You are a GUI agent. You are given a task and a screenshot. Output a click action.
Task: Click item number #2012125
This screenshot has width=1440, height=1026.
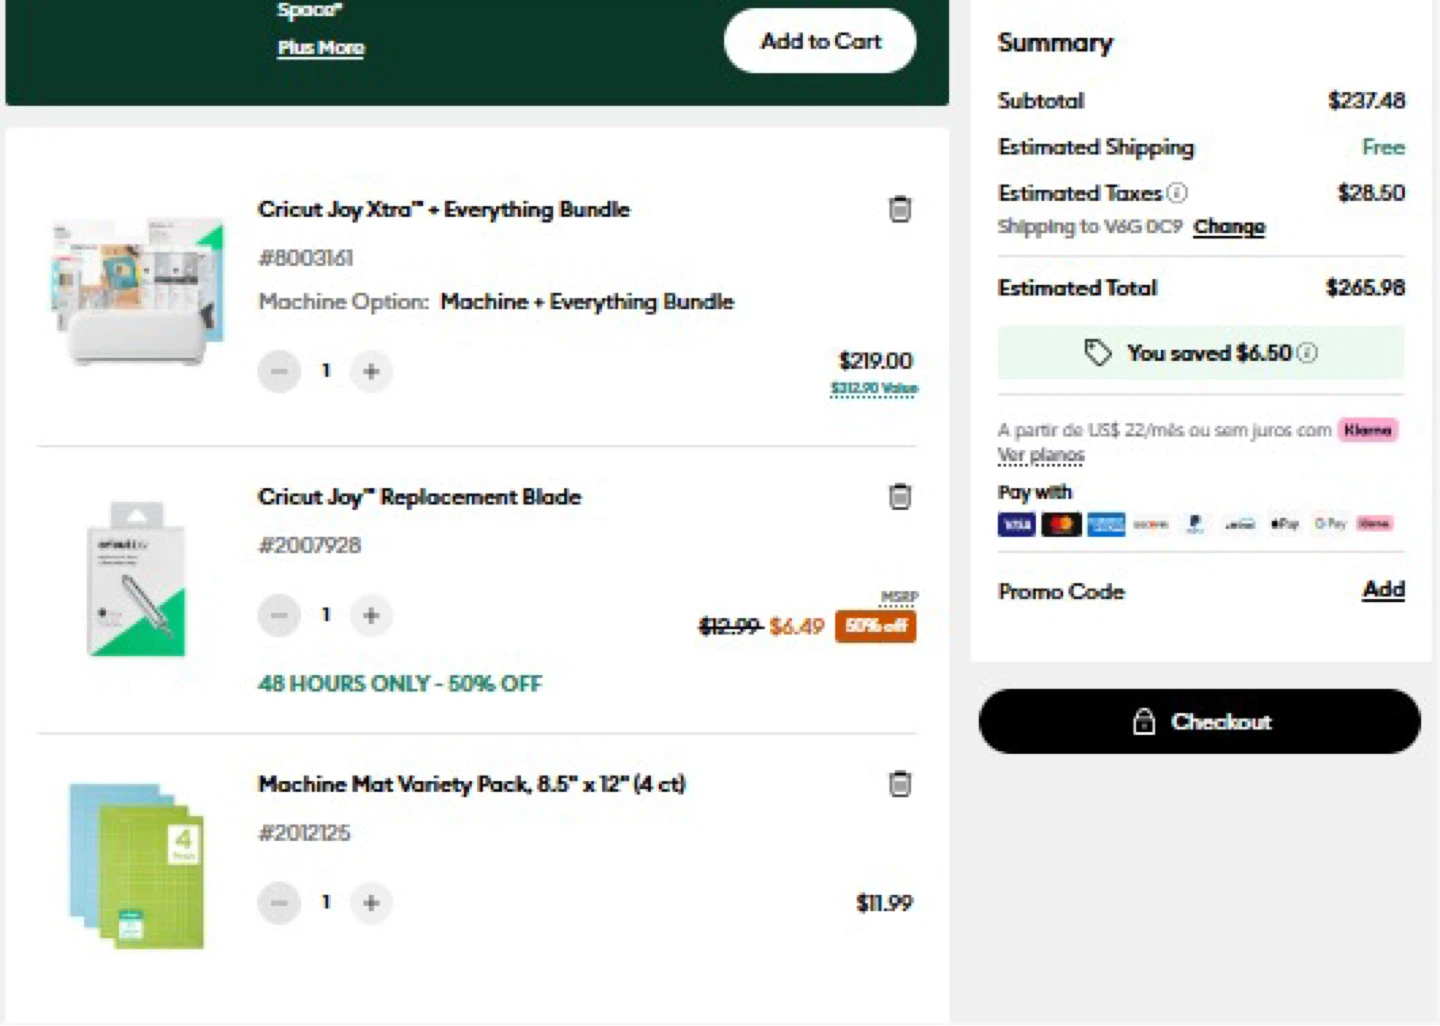point(305,833)
